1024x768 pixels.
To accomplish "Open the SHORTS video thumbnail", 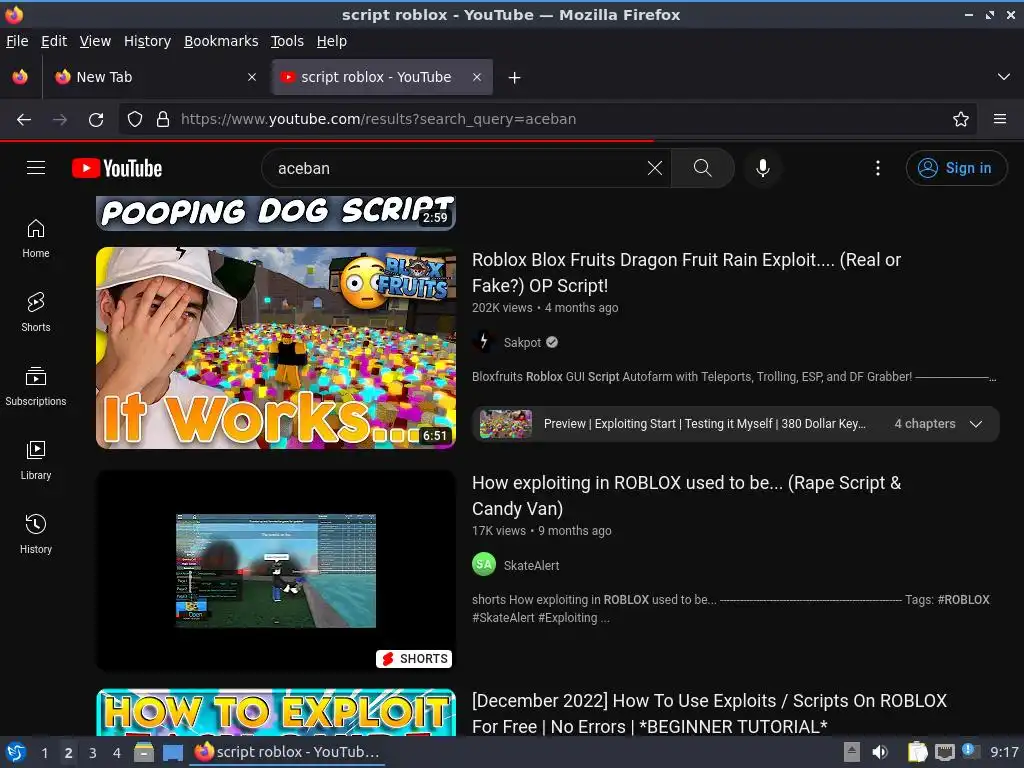I will click(x=276, y=570).
